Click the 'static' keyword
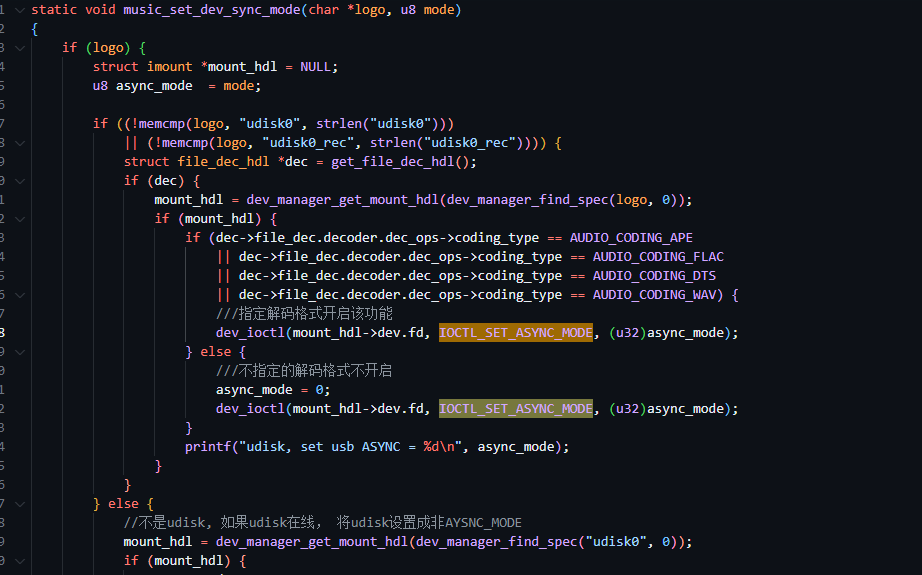Viewport: 922px width, 575px height. 54,10
